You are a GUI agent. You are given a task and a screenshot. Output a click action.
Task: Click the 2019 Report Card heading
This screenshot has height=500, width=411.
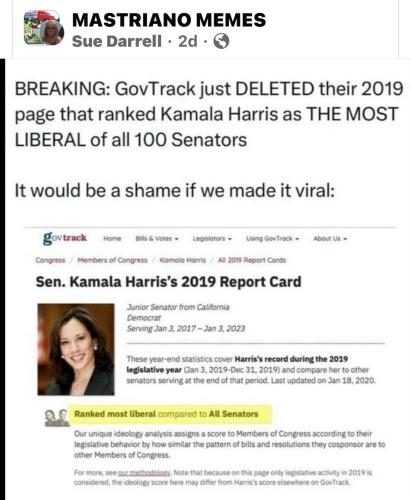(x=168, y=282)
